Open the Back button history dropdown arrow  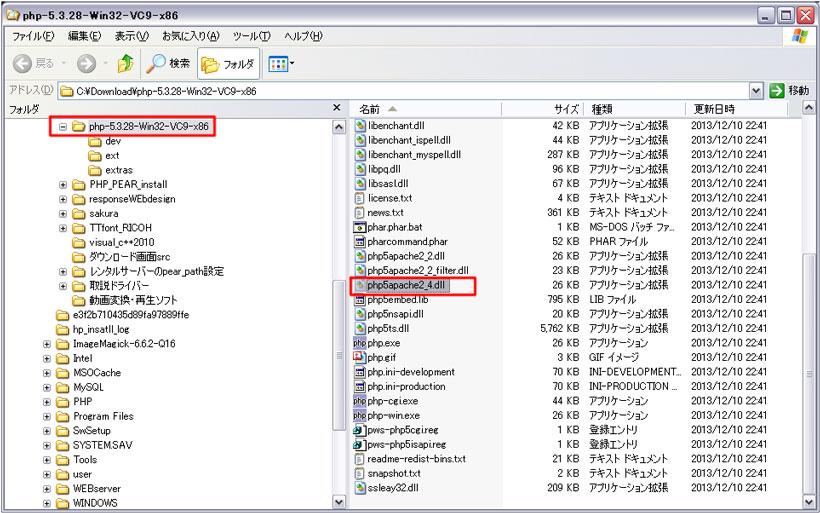coord(64,64)
